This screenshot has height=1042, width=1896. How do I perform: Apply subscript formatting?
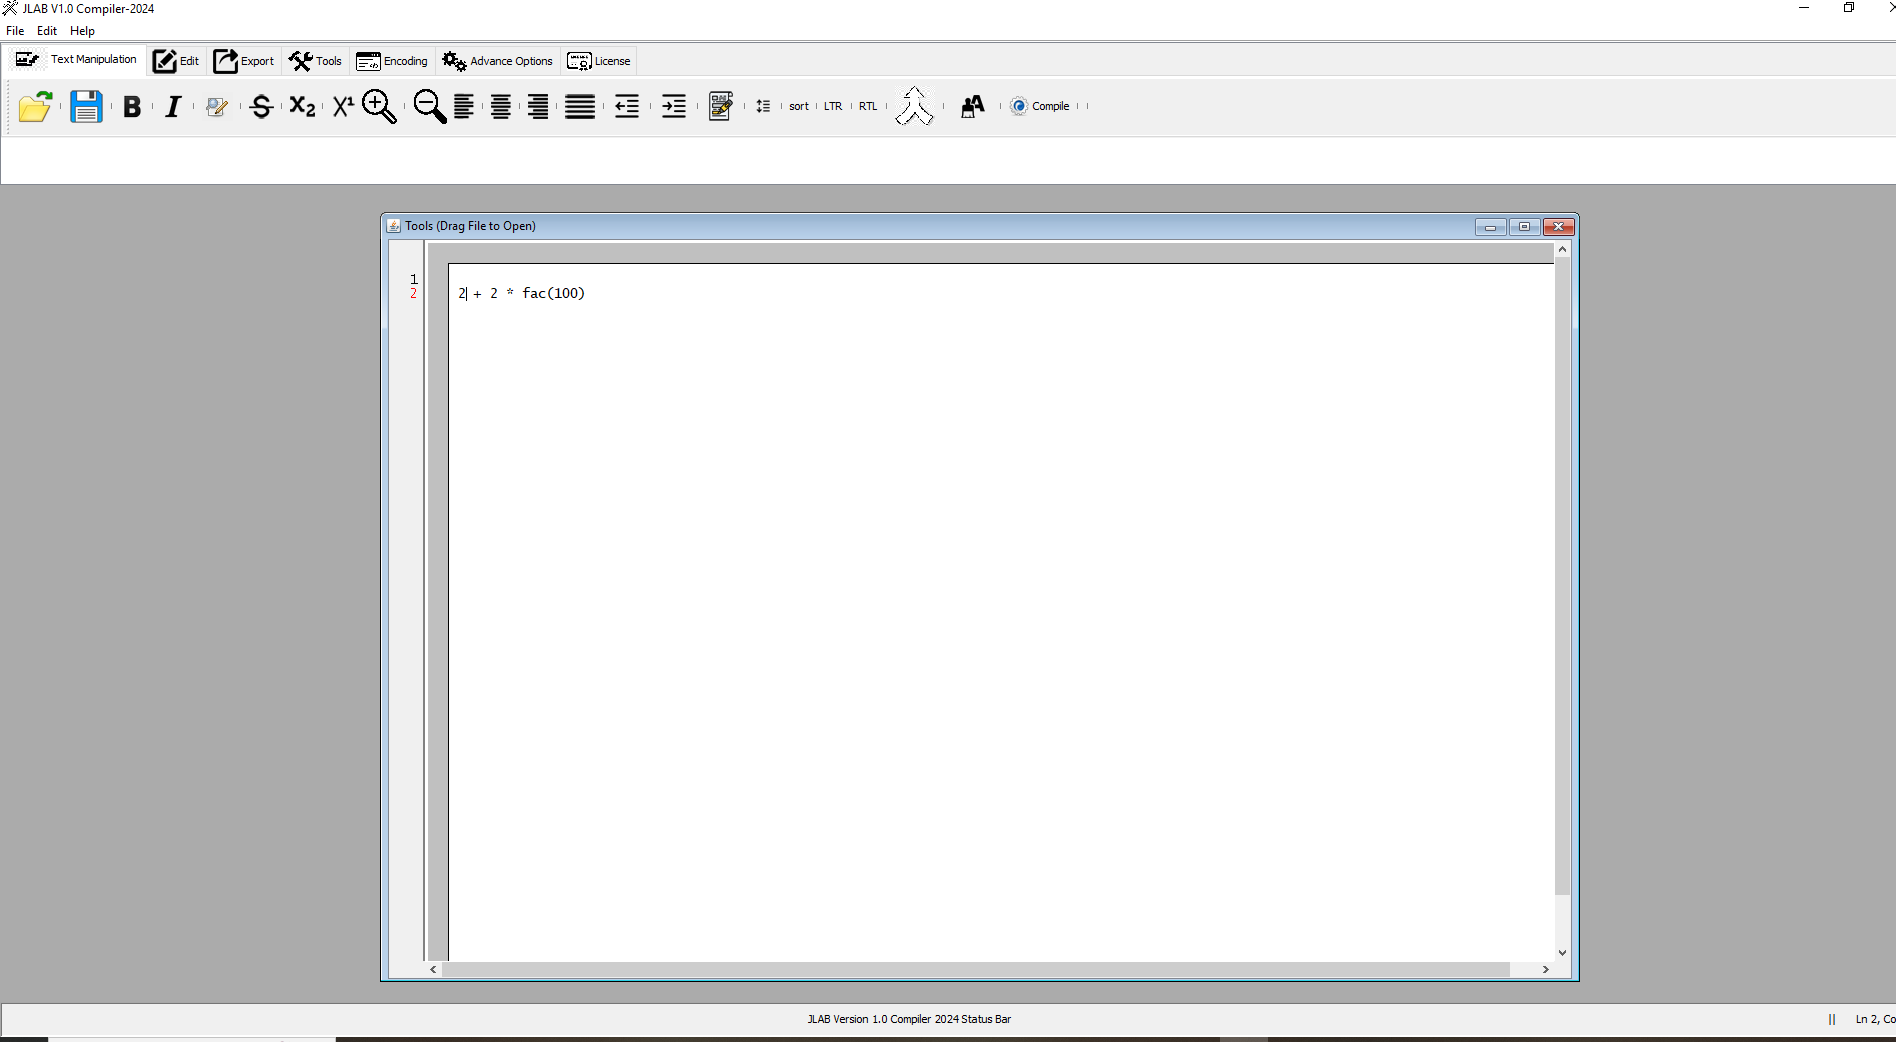point(302,107)
